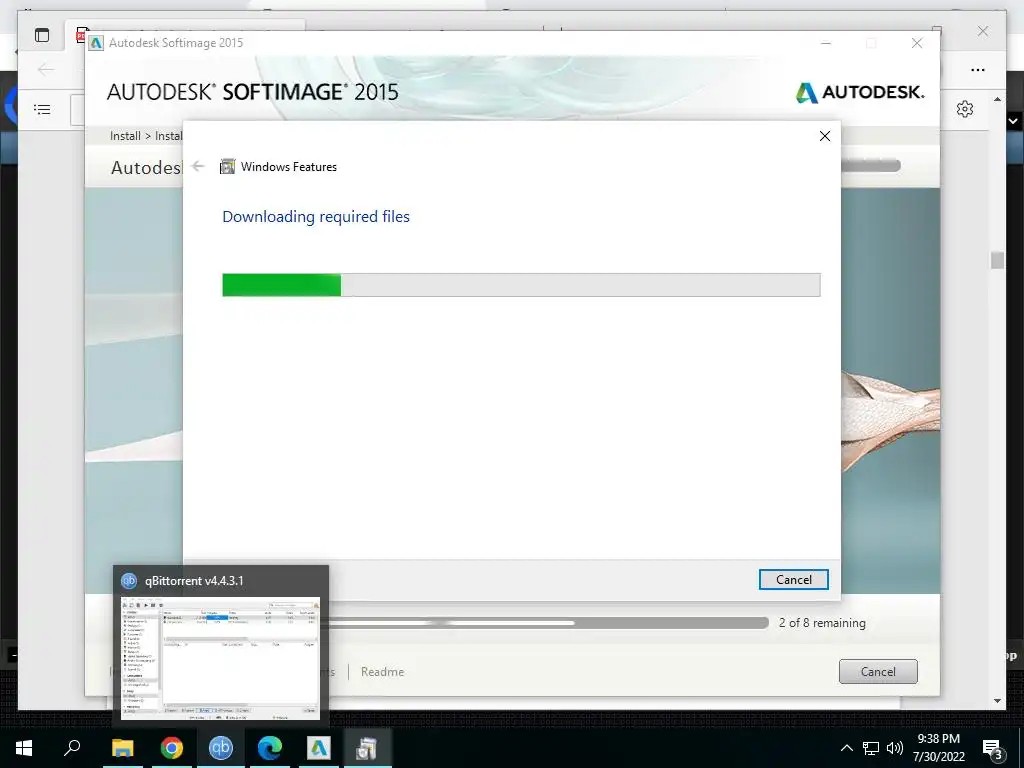This screenshot has width=1024, height=768.
Task: Click the scroll-down arrow in background window
Action: 997,701
